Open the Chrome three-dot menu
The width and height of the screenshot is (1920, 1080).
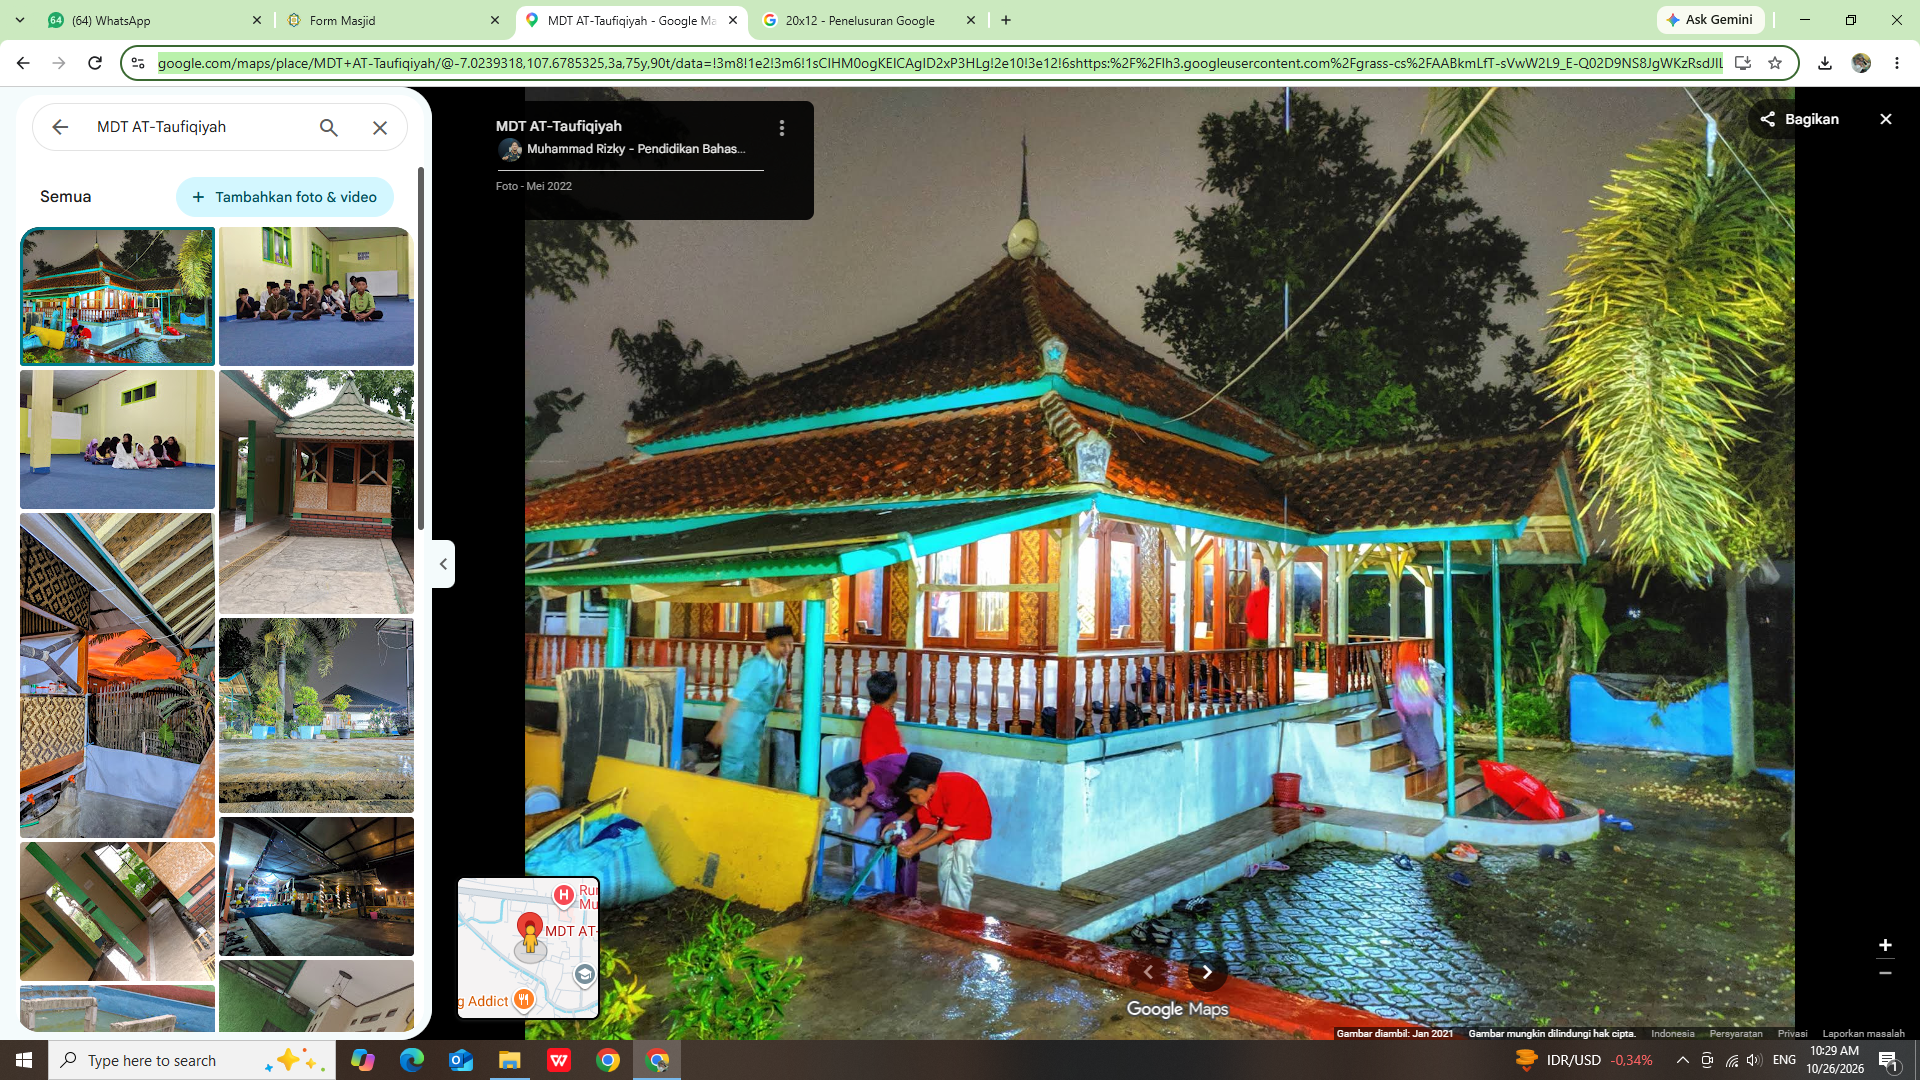click(1897, 63)
